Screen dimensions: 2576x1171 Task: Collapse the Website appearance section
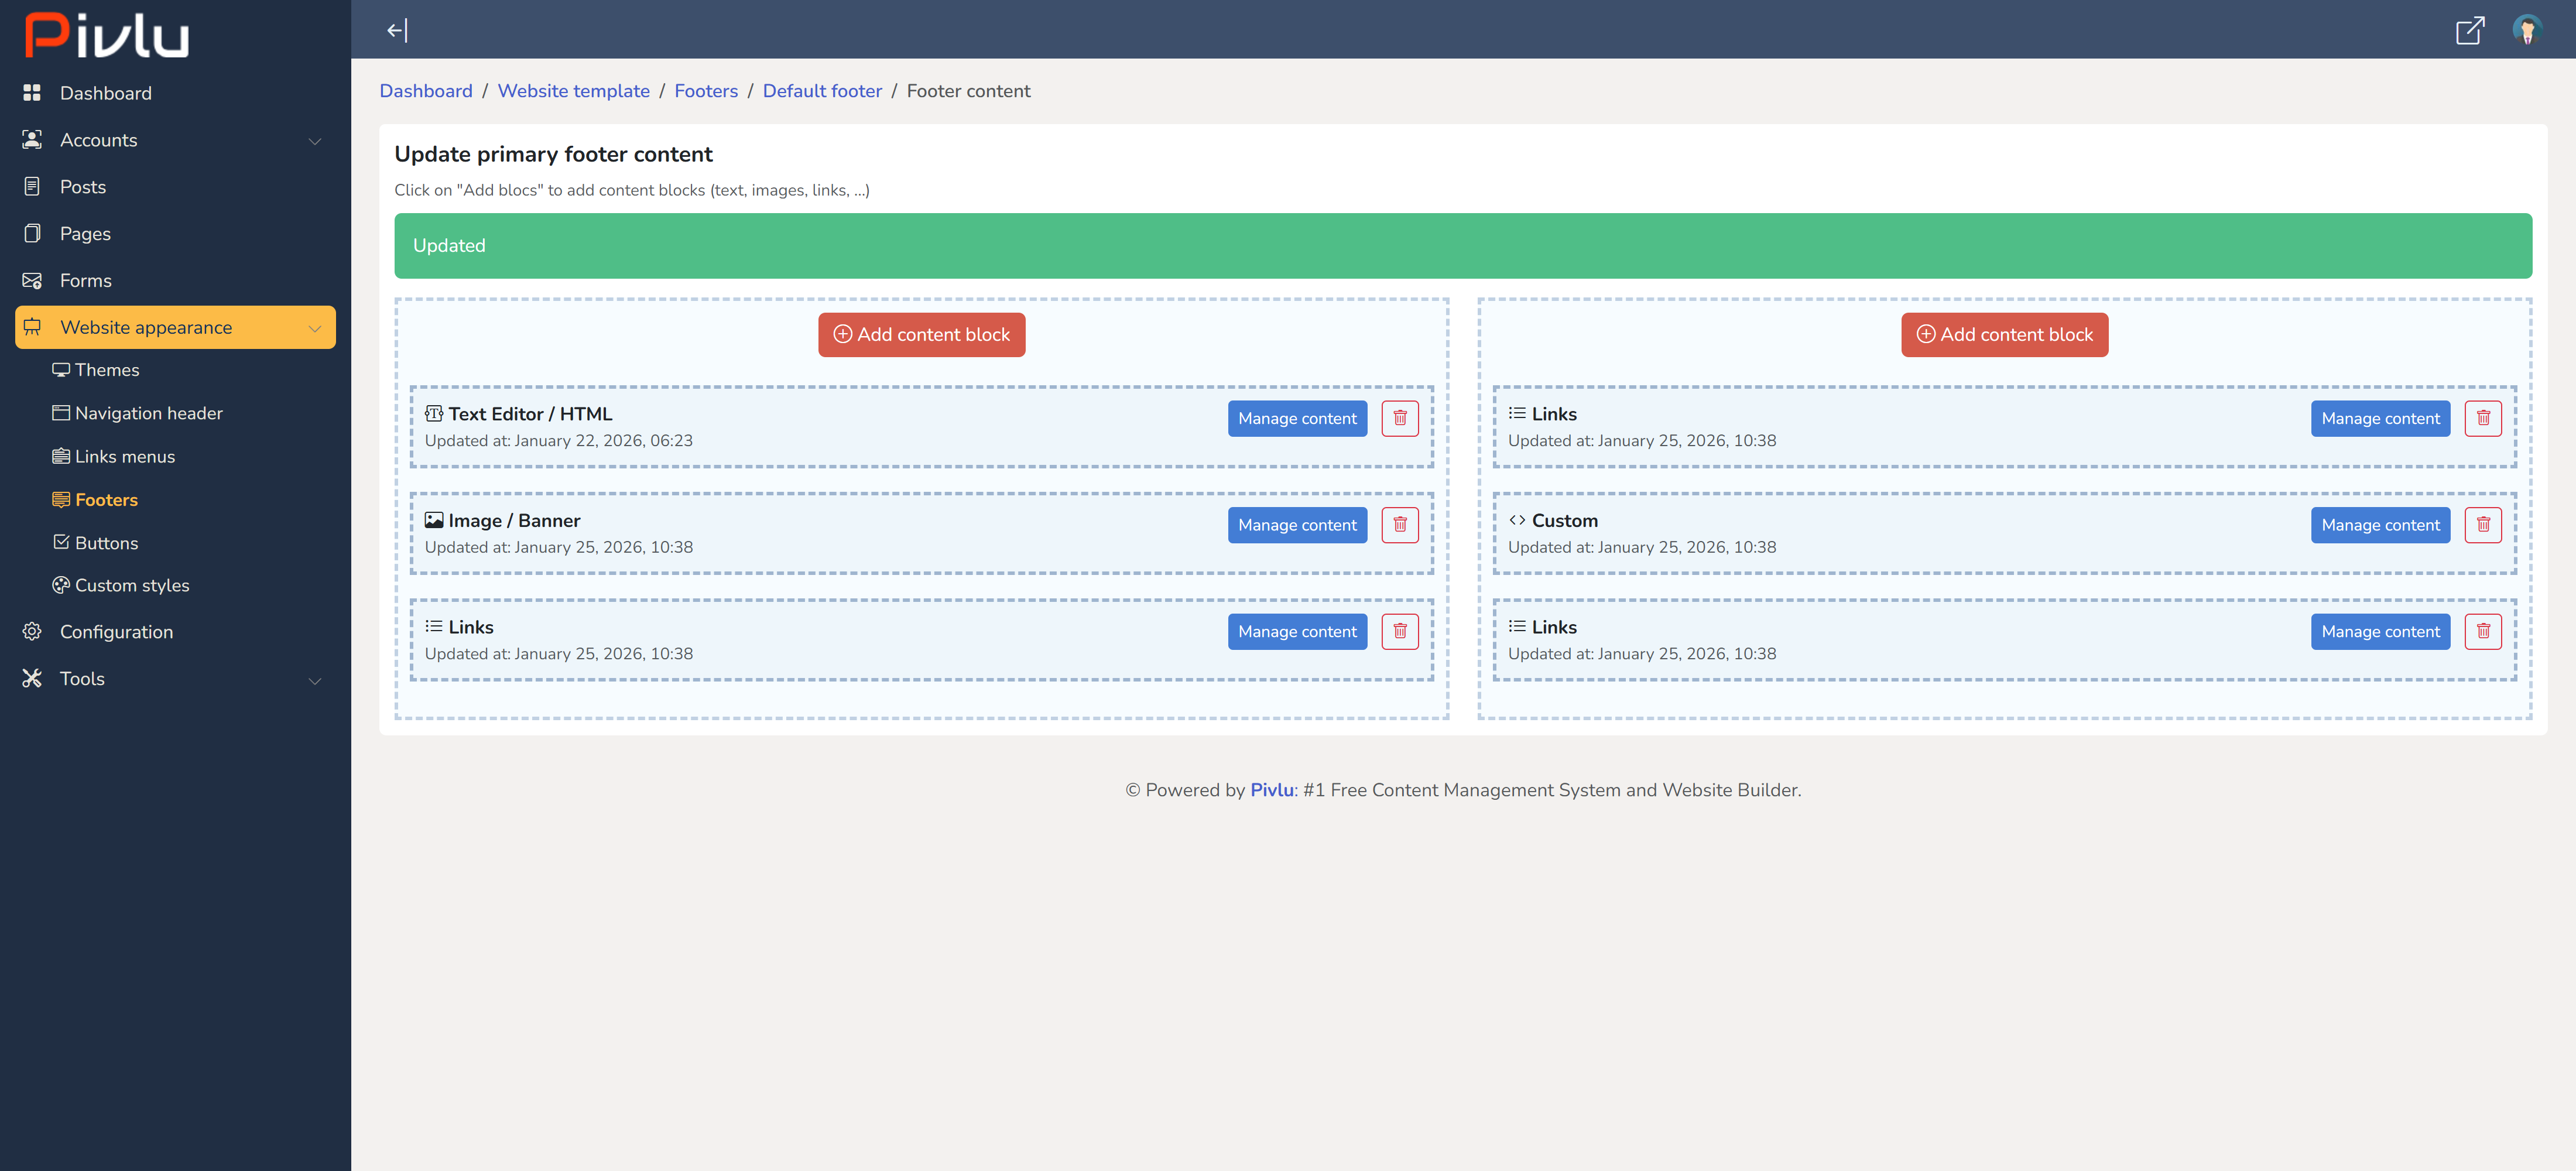(315, 327)
